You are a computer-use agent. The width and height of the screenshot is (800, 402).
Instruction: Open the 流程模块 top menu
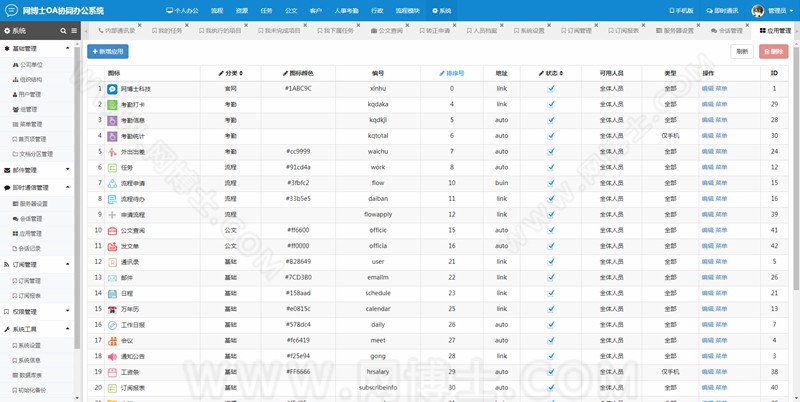(x=408, y=11)
